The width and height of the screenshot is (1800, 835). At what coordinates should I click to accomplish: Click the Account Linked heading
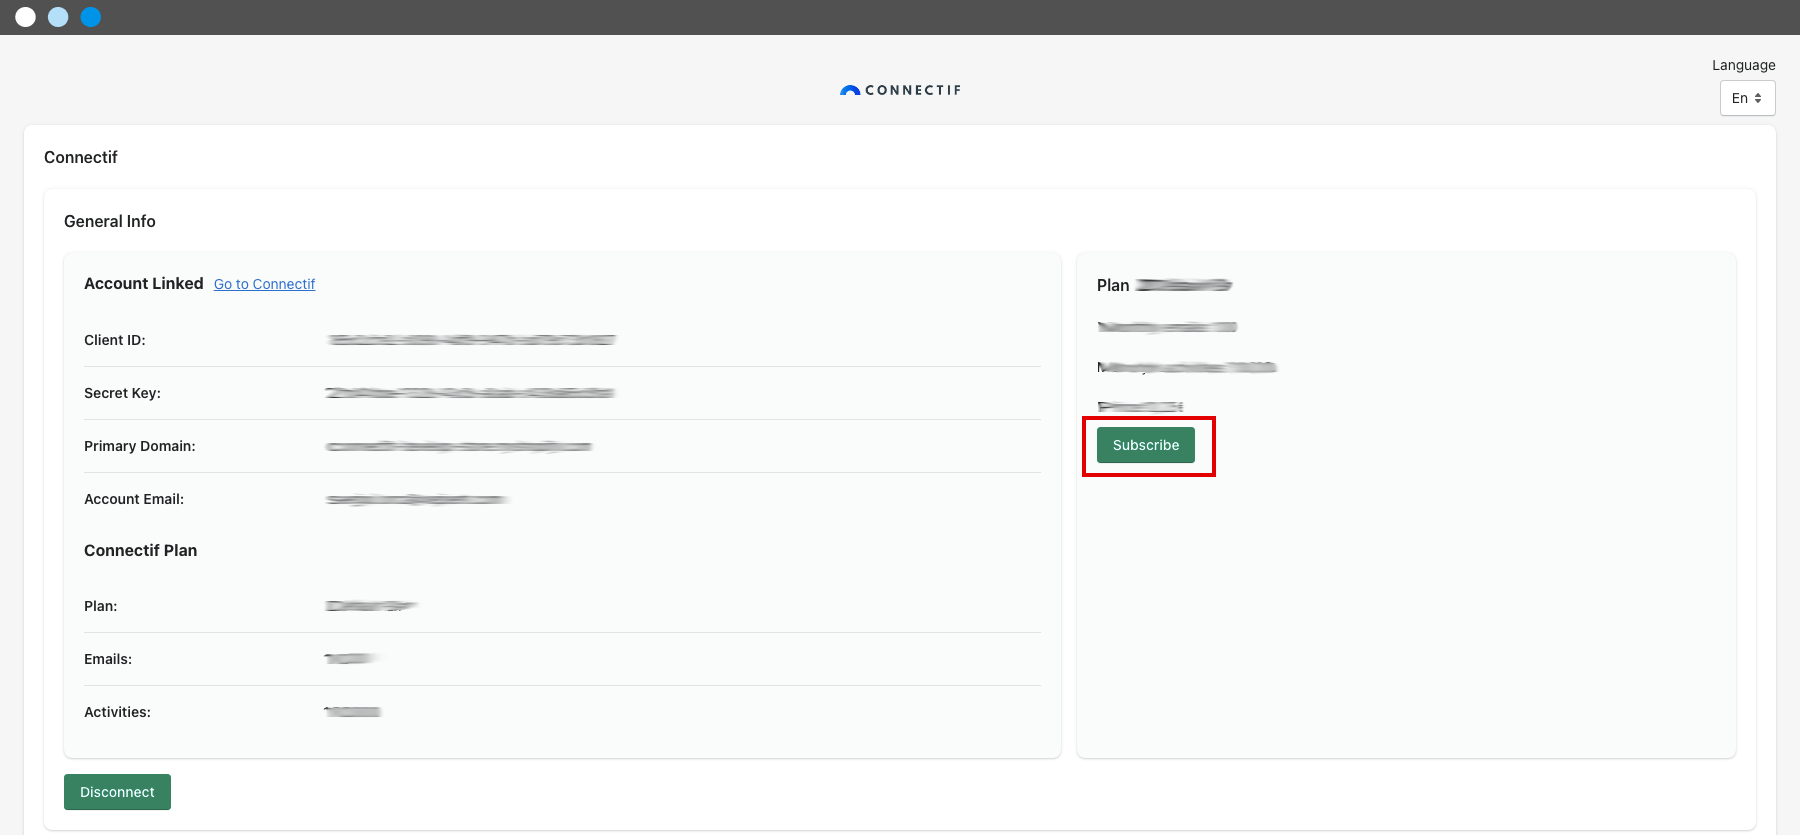click(x=144, y=284)
